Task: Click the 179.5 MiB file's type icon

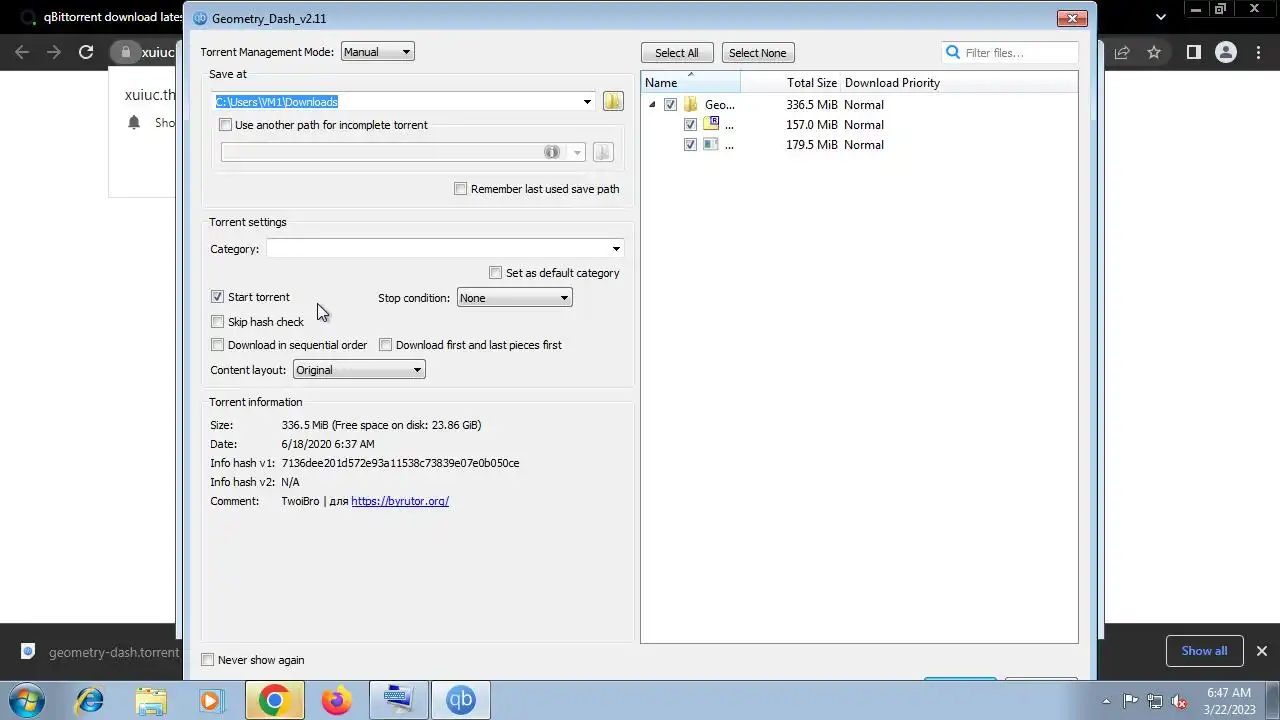Action: [710, 145]
